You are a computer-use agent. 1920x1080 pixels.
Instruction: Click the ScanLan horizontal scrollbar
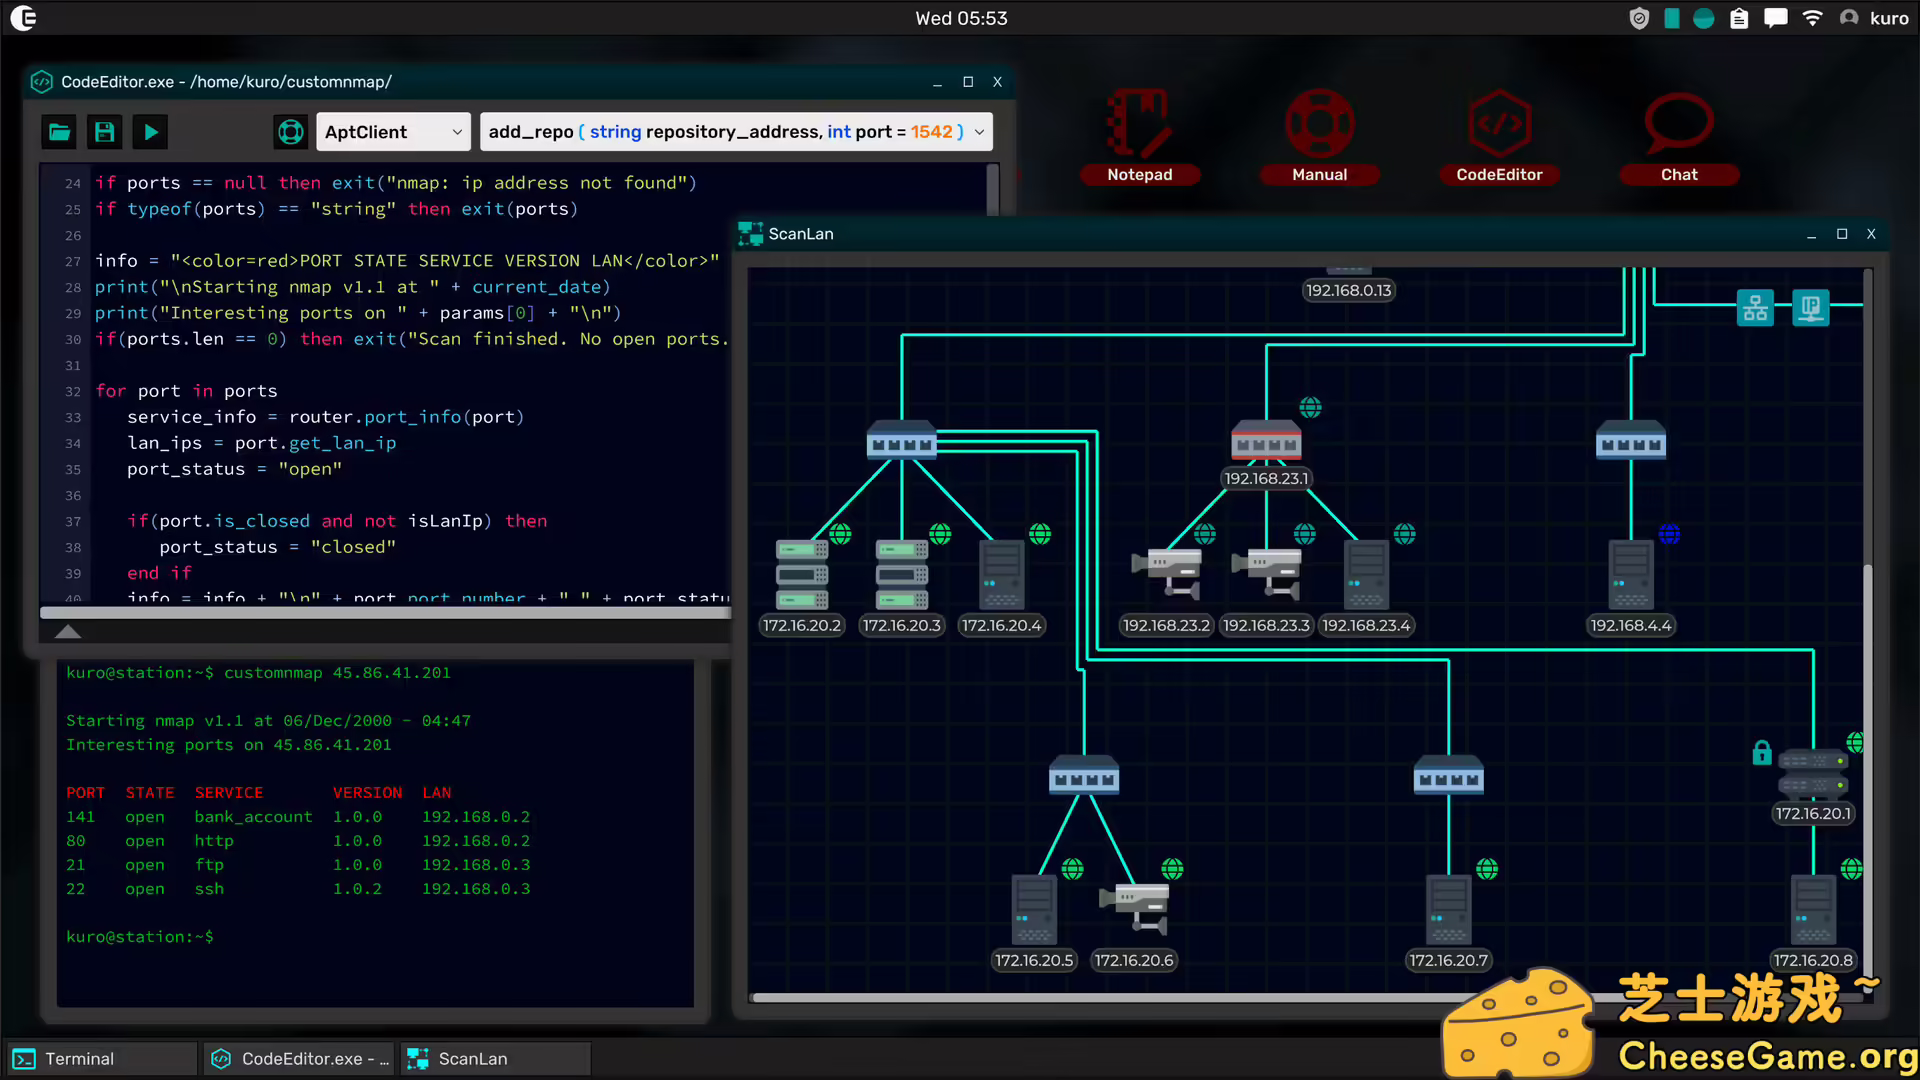point(1100,997)
